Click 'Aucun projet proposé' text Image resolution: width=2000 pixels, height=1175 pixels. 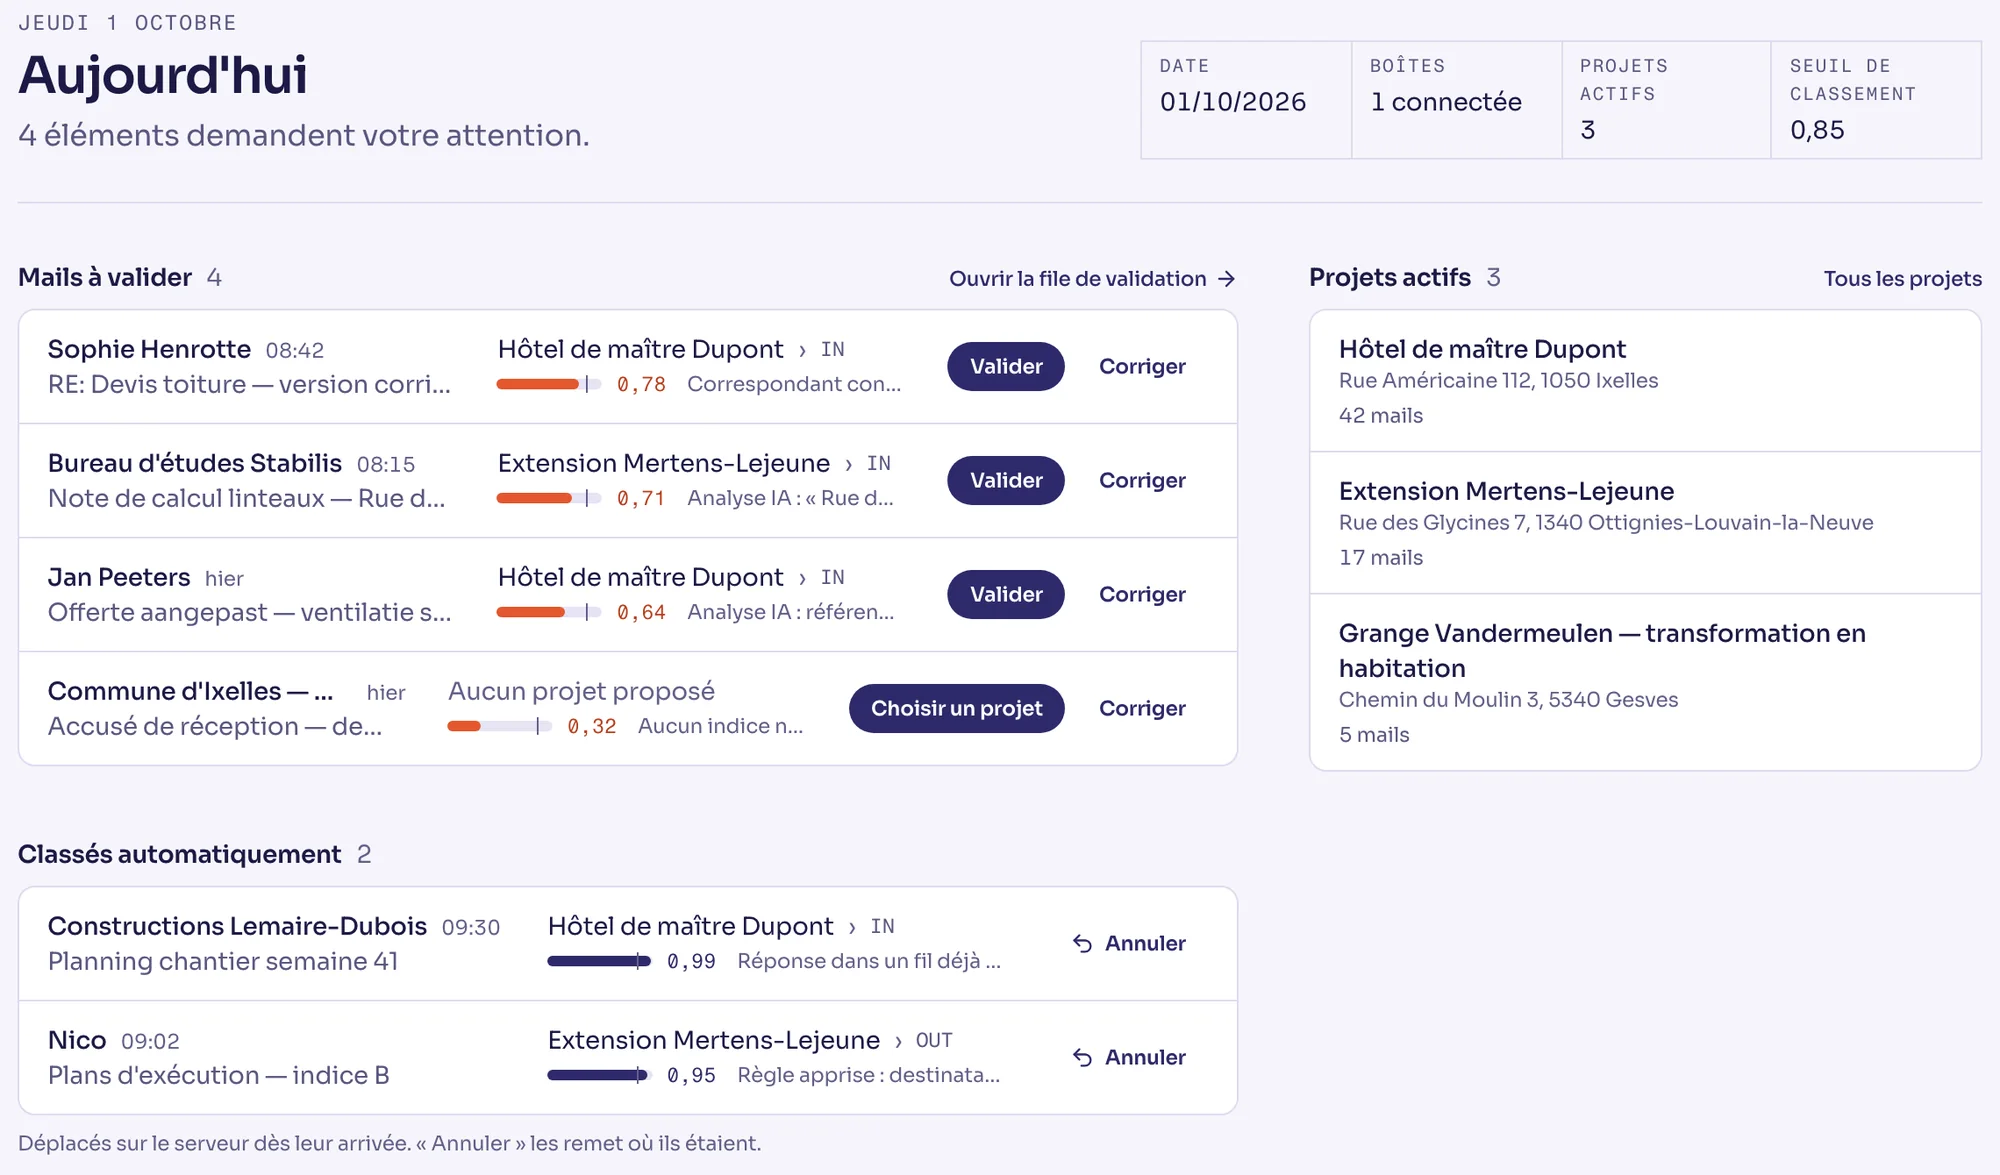[x=581, y=691]
